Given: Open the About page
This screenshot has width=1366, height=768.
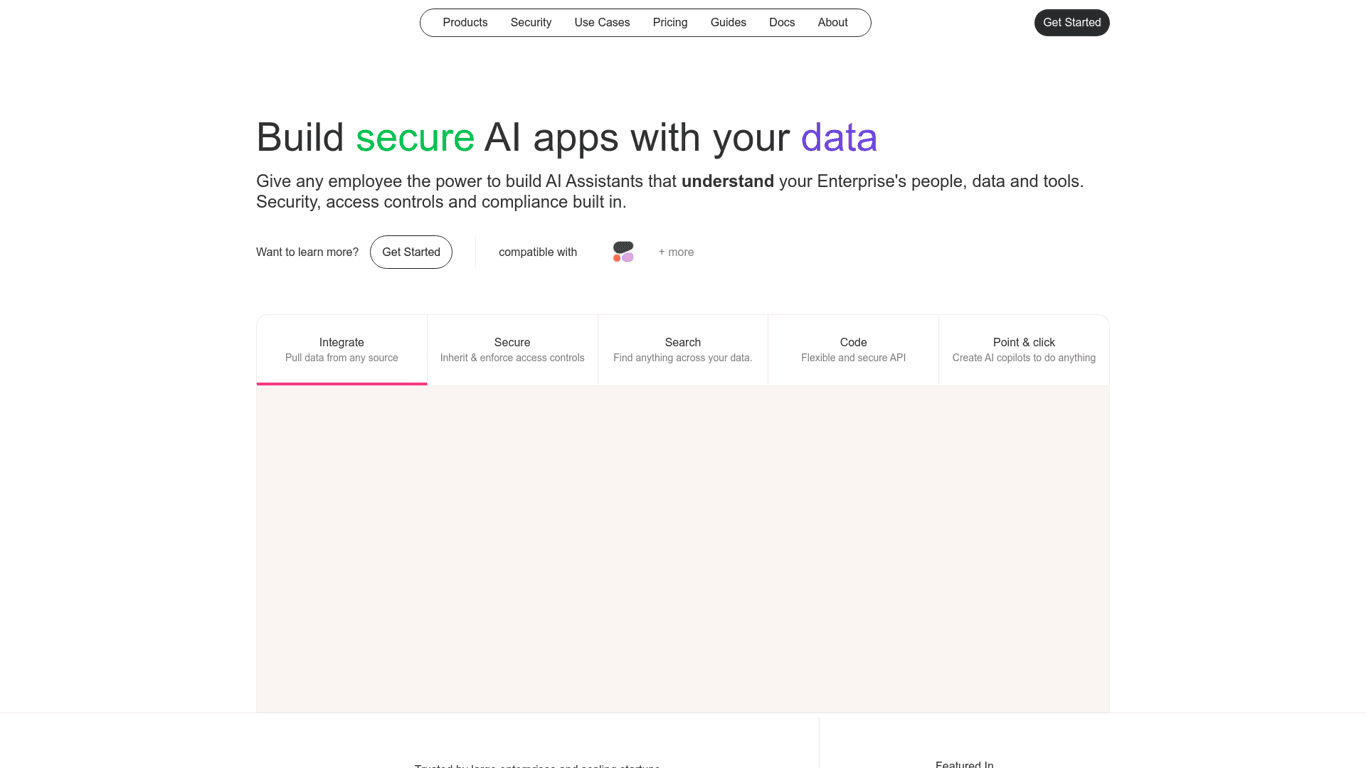Looking at the screenshot, I should (x=832, y=22).
